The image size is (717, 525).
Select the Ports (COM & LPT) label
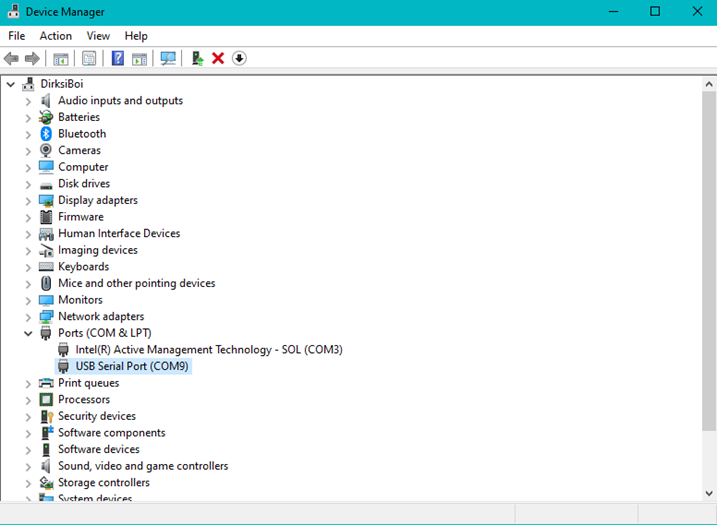105,333
